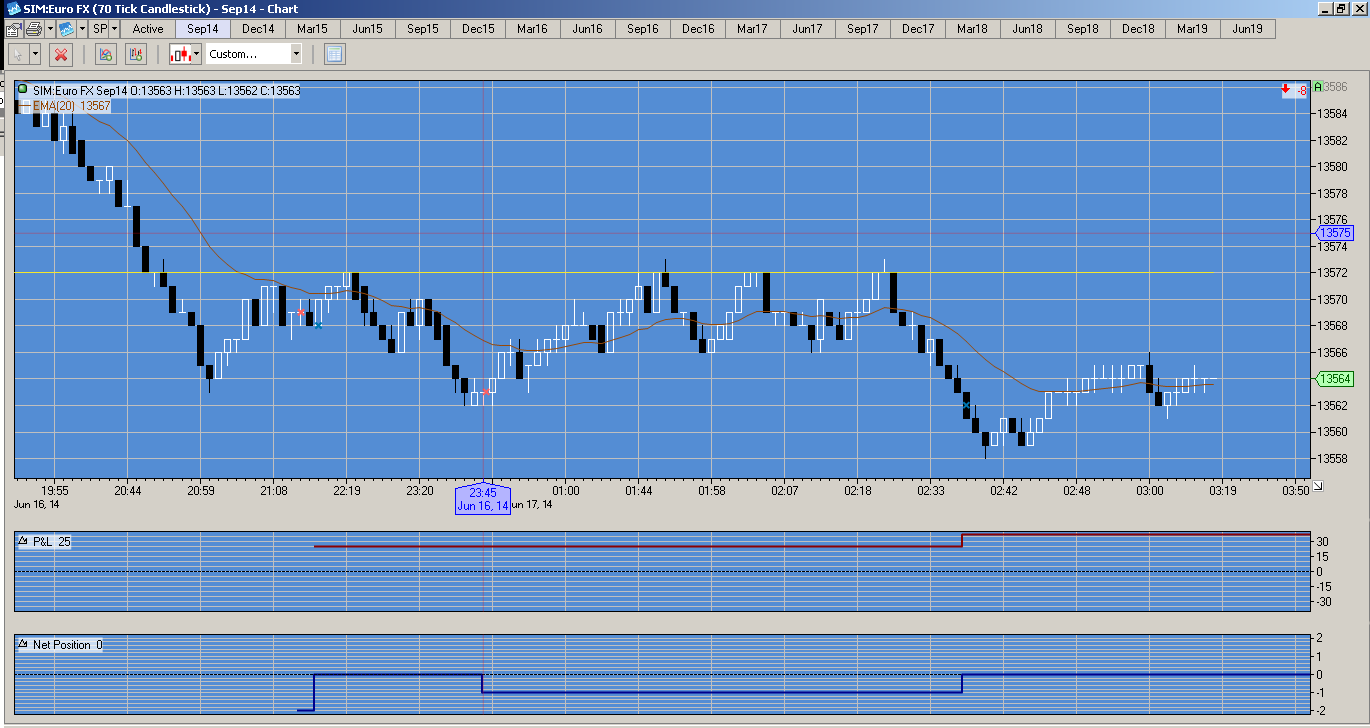Image resolution: width=1370 pixels, height=728 pixels.
Task: Choose the Dec17 contract tab
Action: pyautogui.click(x=918, y=29)
